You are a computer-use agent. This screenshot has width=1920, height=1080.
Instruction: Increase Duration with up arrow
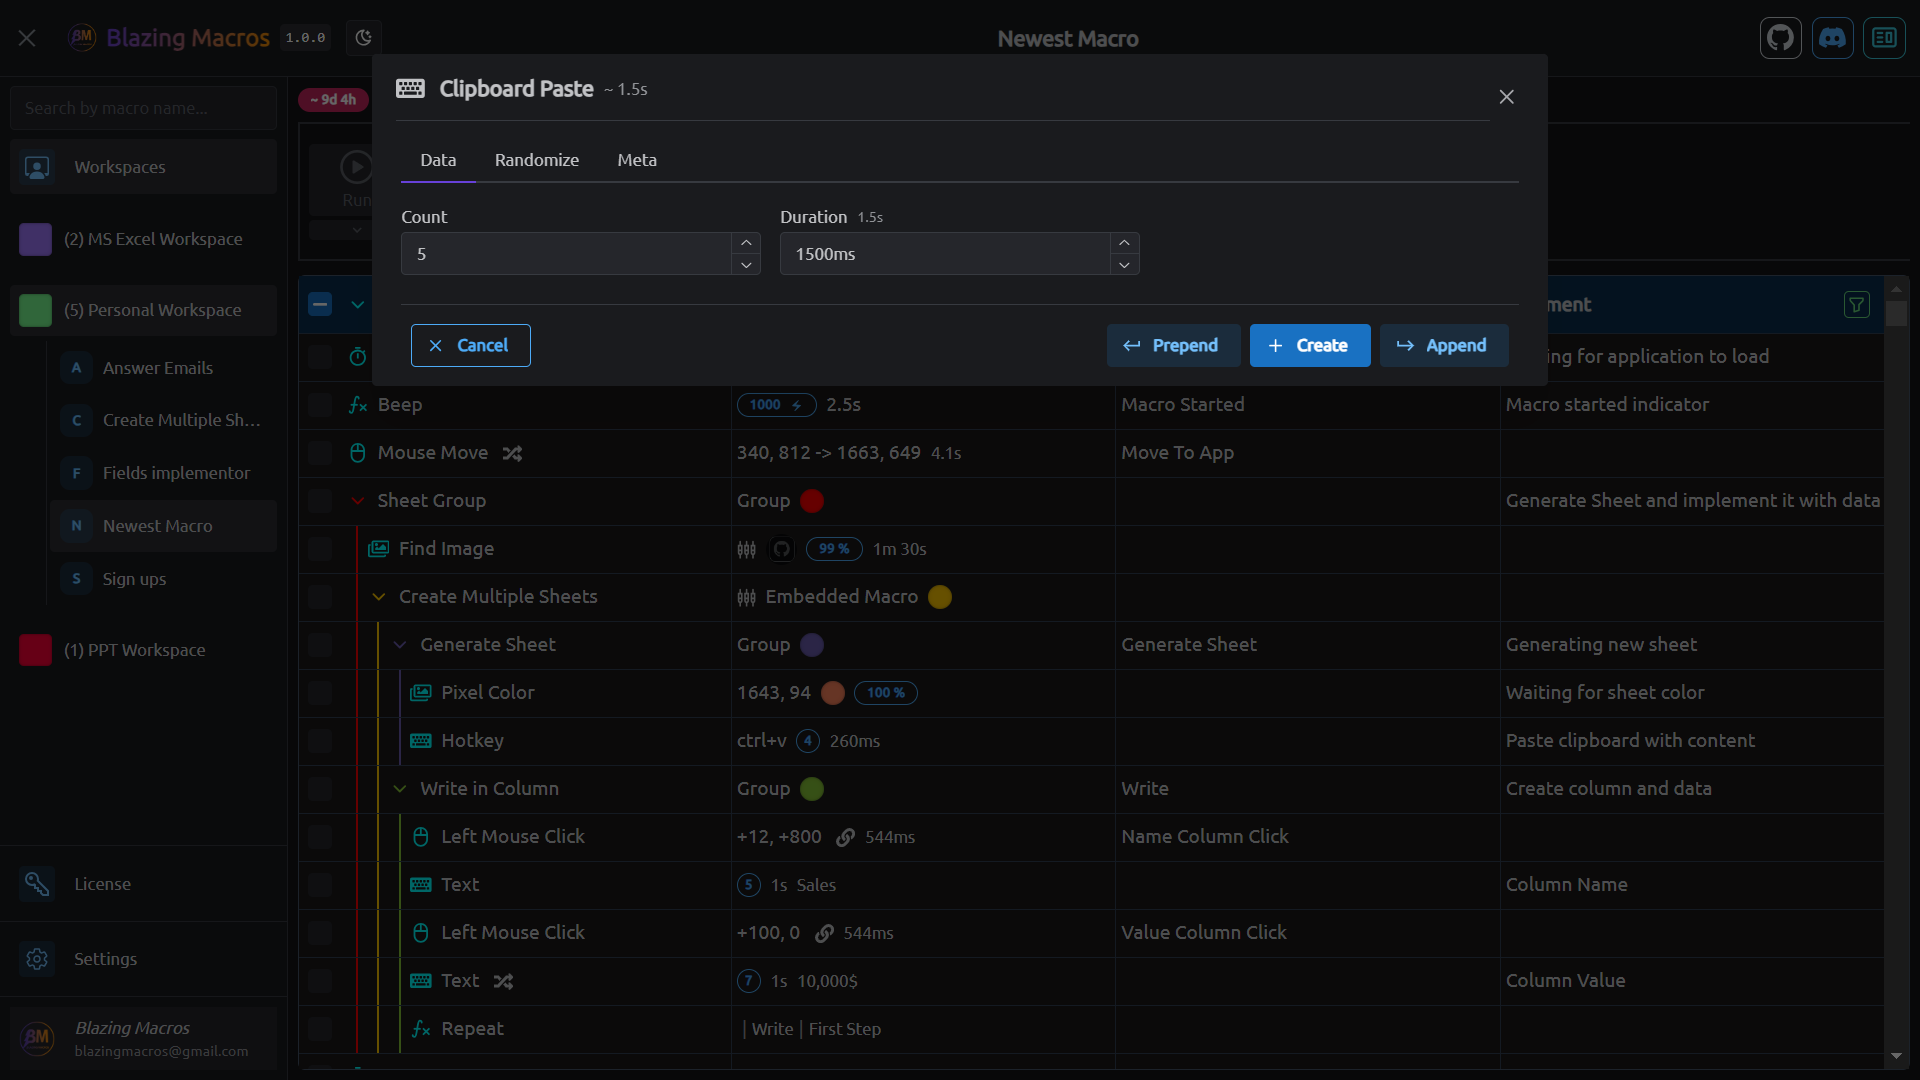1125,243
